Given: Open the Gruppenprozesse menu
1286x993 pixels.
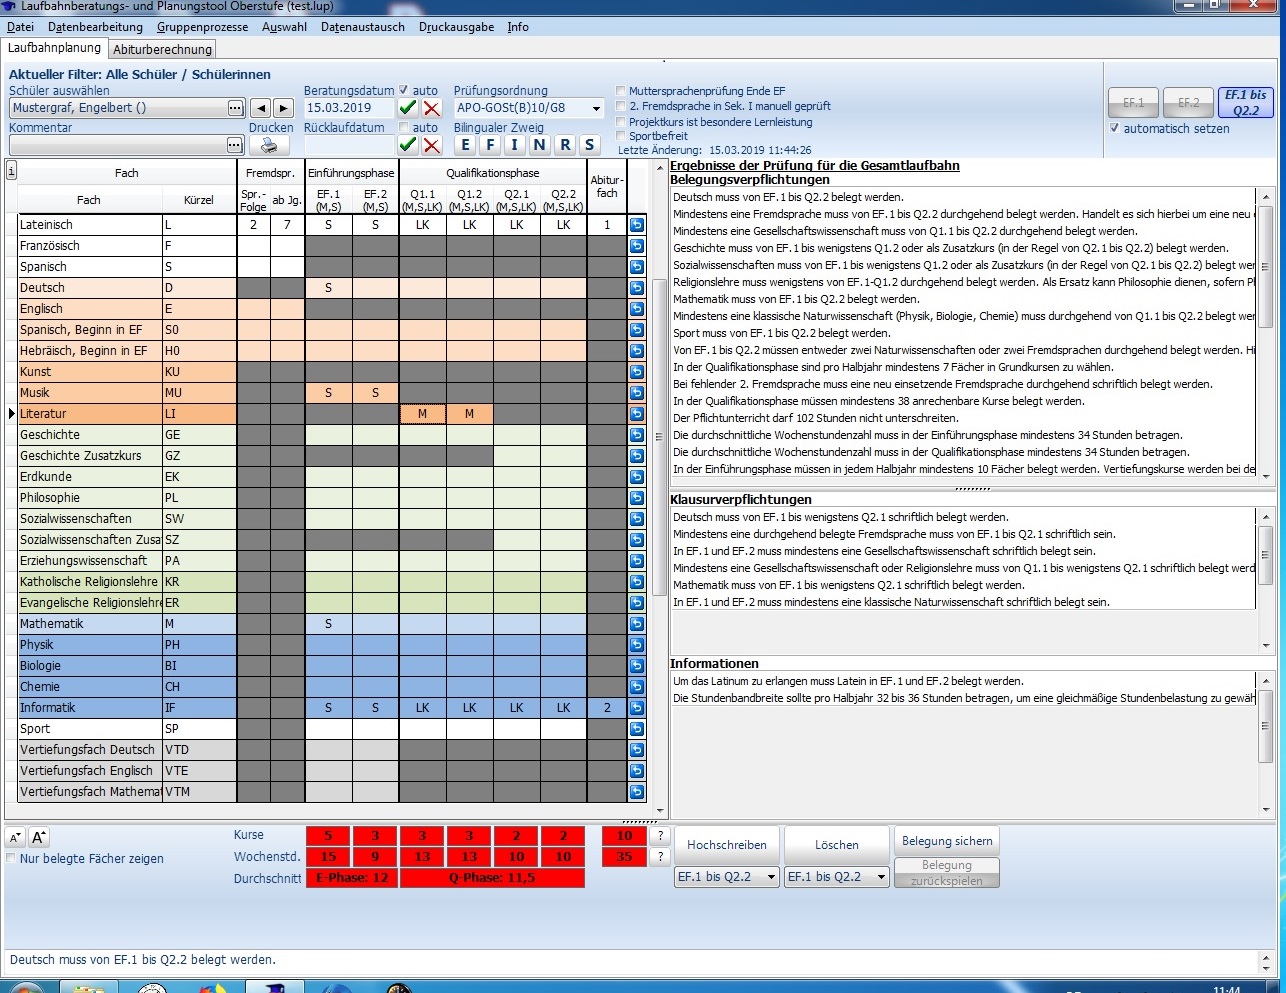Looking at the screenshot, I should [202, 27].
